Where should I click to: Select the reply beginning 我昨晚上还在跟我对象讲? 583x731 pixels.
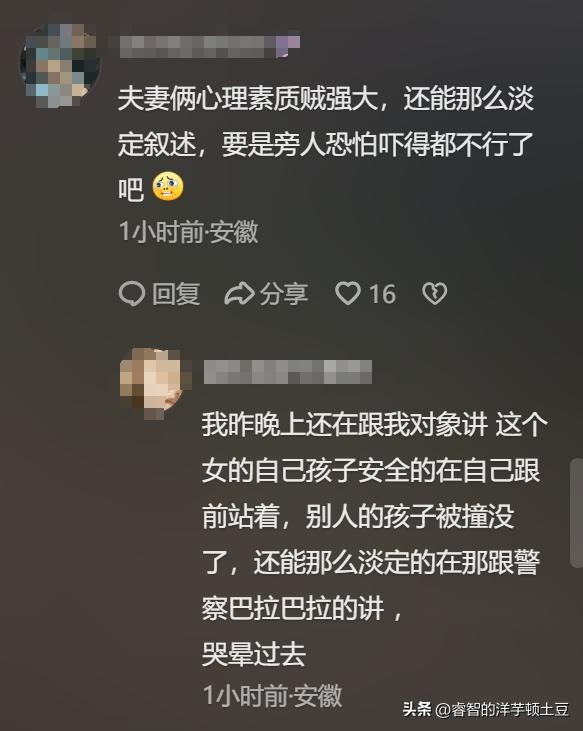click(x=375, y=539)
